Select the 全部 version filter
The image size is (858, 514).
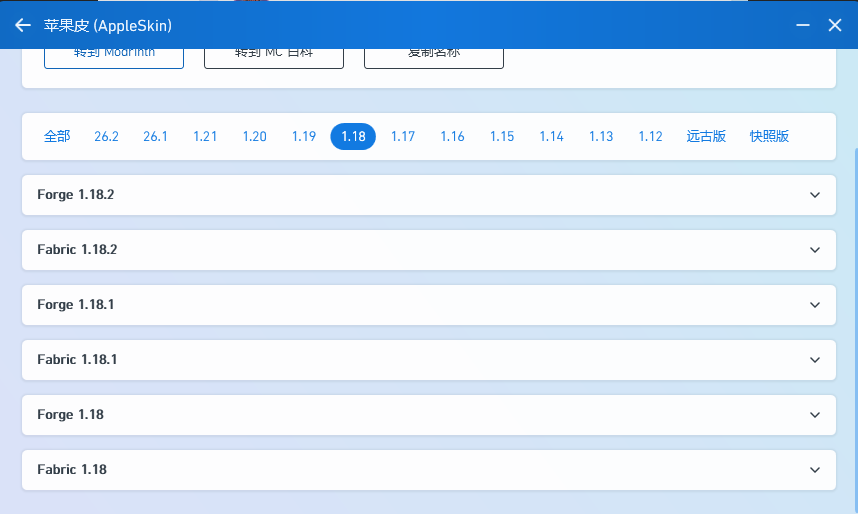click(x=57, y=136)
